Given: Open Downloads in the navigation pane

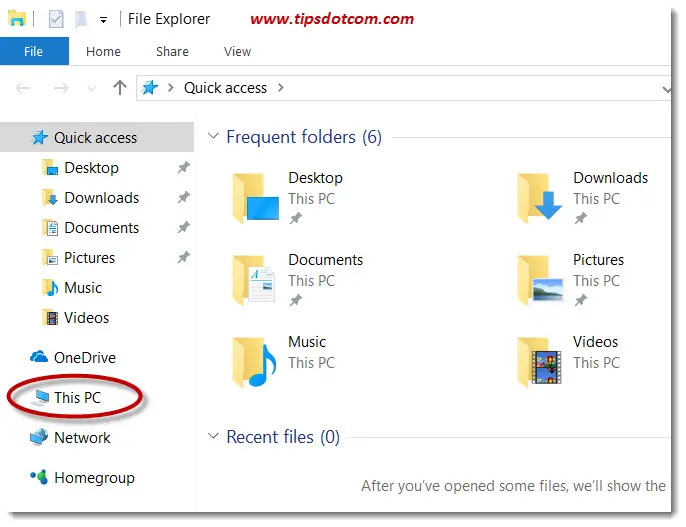Looking at the screenshot, I should click(x=102, y=198).
